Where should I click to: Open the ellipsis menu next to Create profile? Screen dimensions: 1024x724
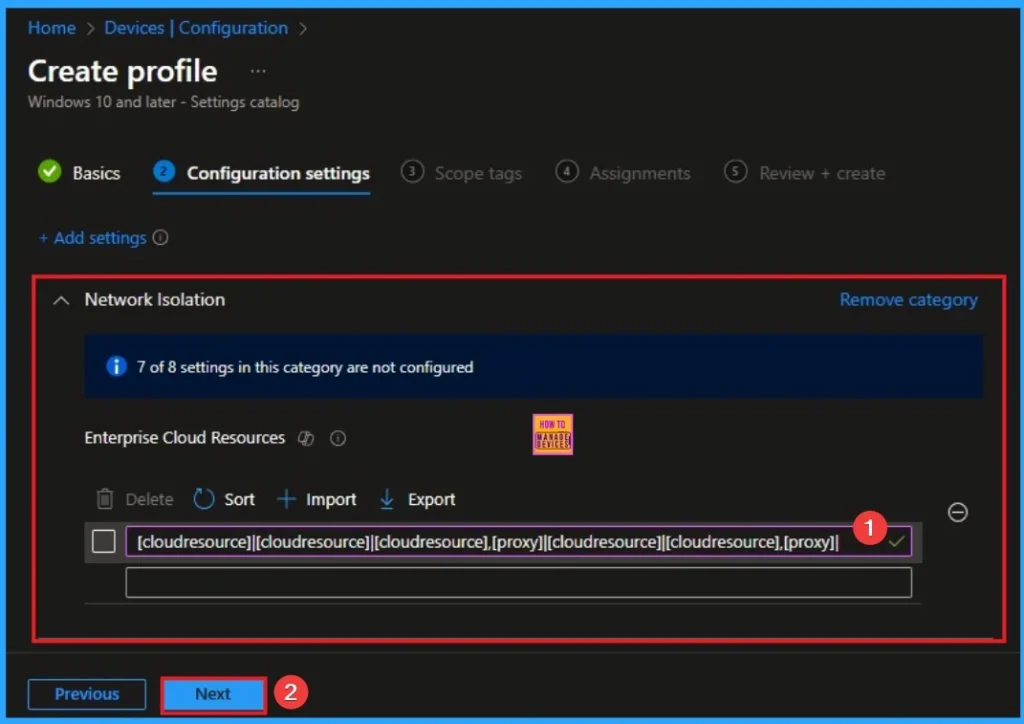click(258, 70)
